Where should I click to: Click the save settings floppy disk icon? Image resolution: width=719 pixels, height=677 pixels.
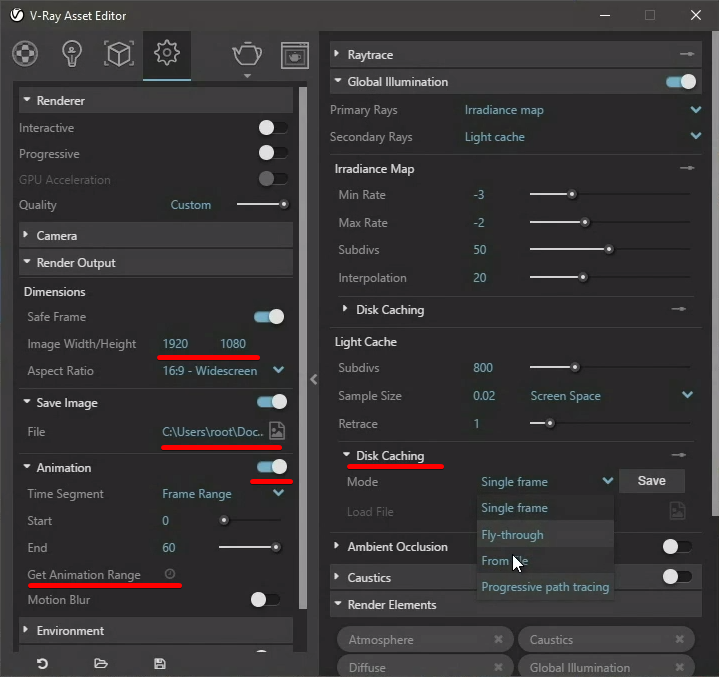point(160,663)
